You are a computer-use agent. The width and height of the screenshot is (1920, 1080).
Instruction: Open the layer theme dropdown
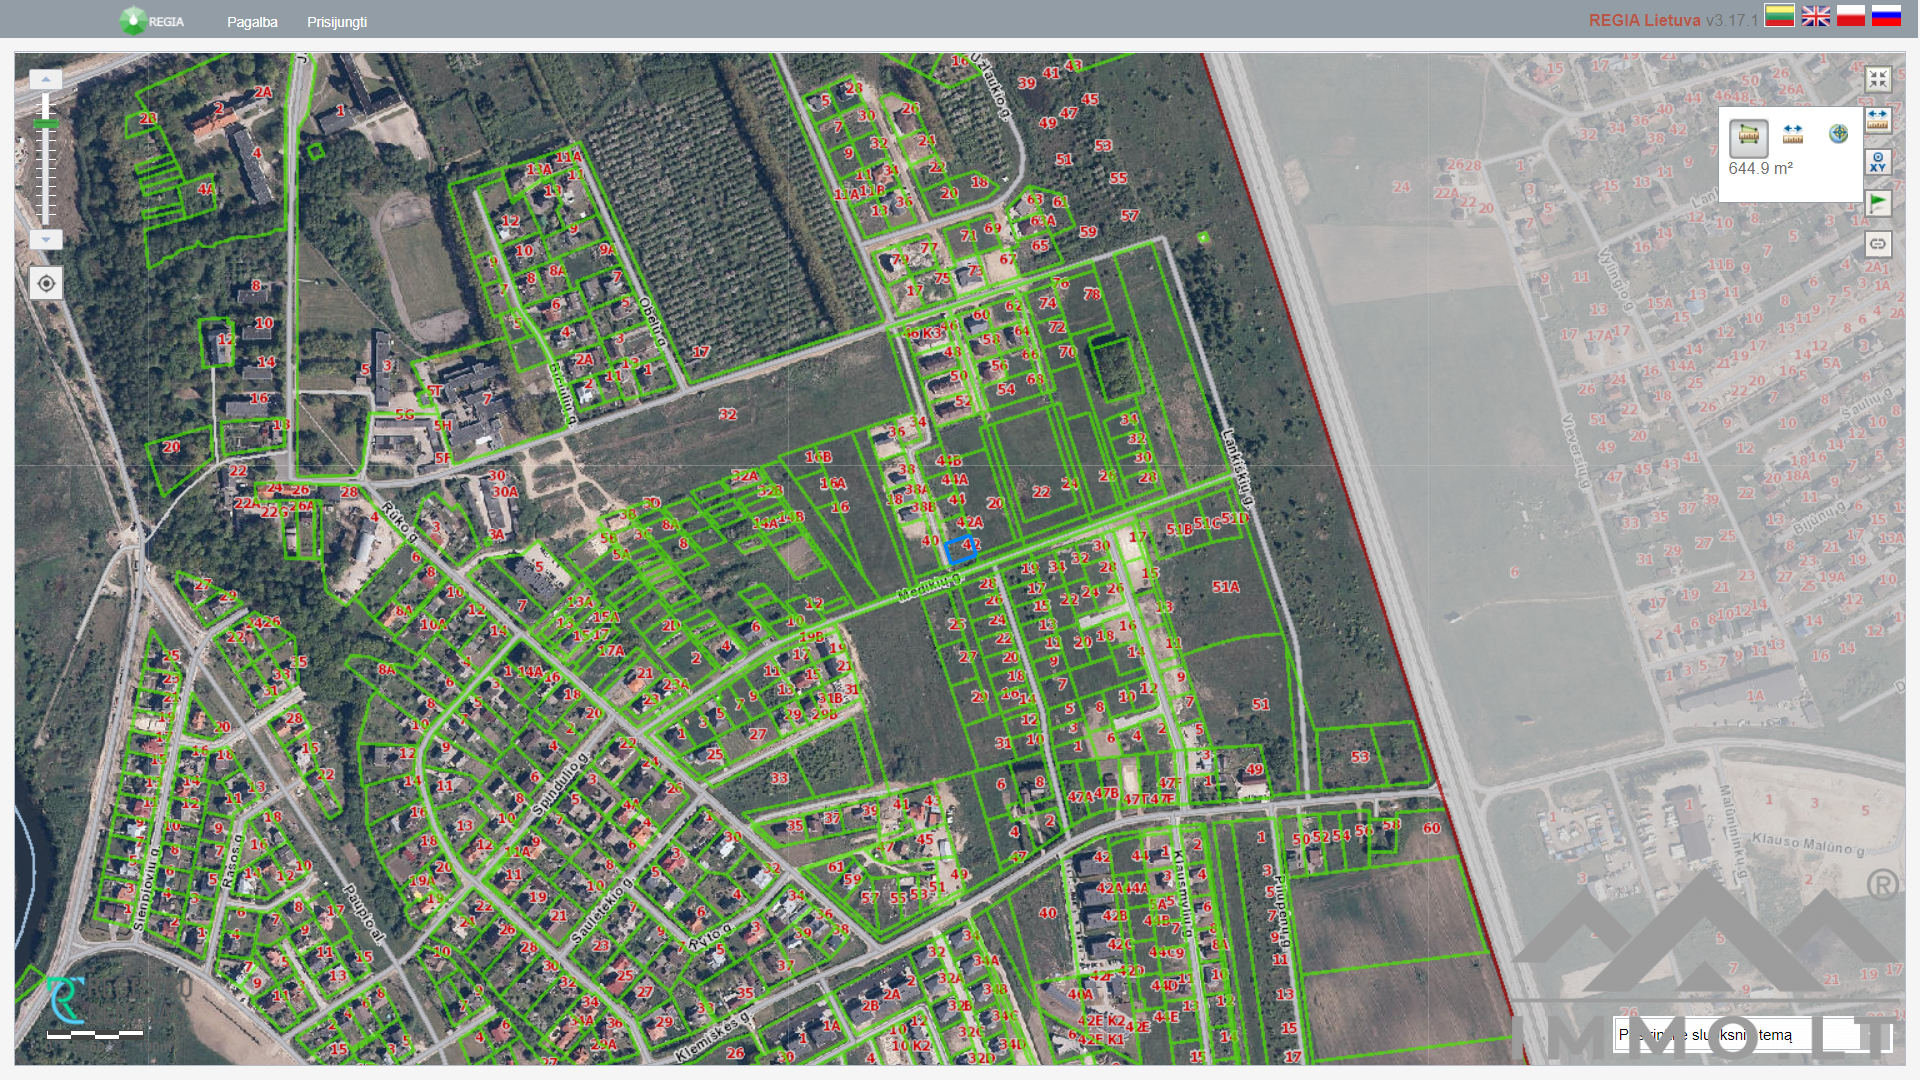pyautogui.click(x=1752, y=1035)
